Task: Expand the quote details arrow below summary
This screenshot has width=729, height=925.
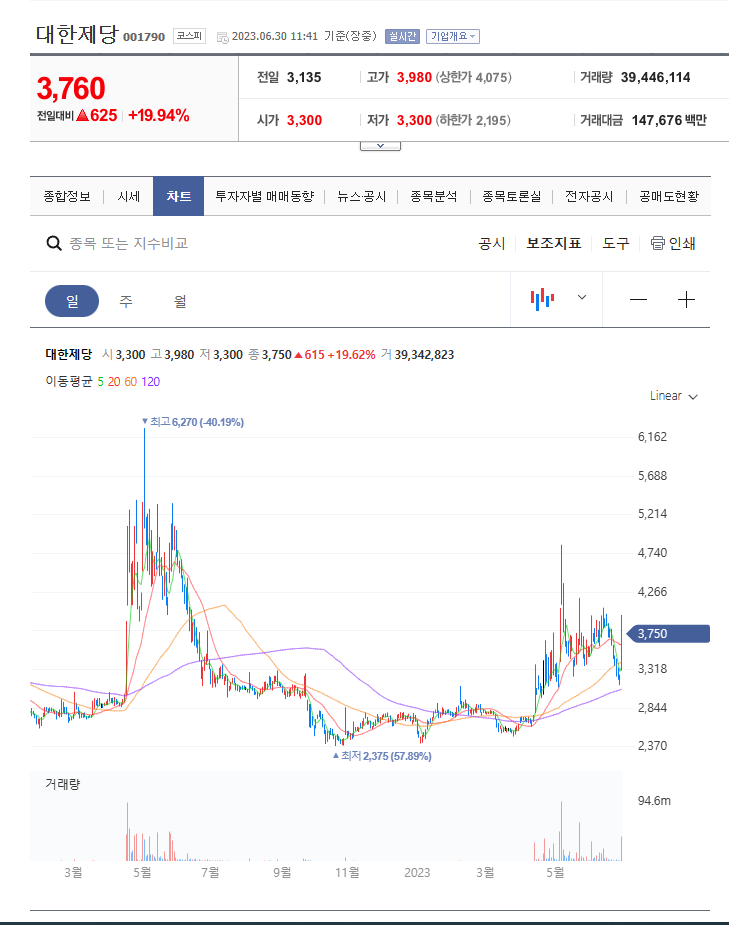Action: point(380,146)
